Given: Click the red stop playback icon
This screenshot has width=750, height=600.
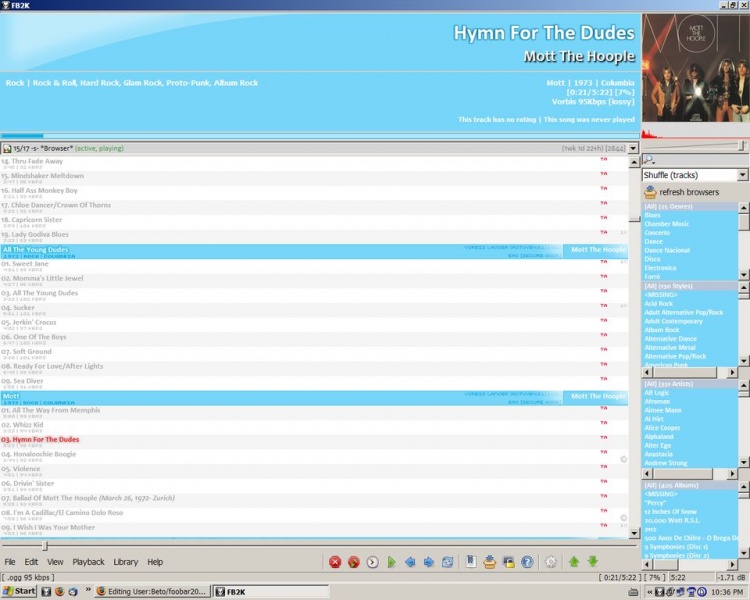Looking at the screenshot, I should (336, 562).
